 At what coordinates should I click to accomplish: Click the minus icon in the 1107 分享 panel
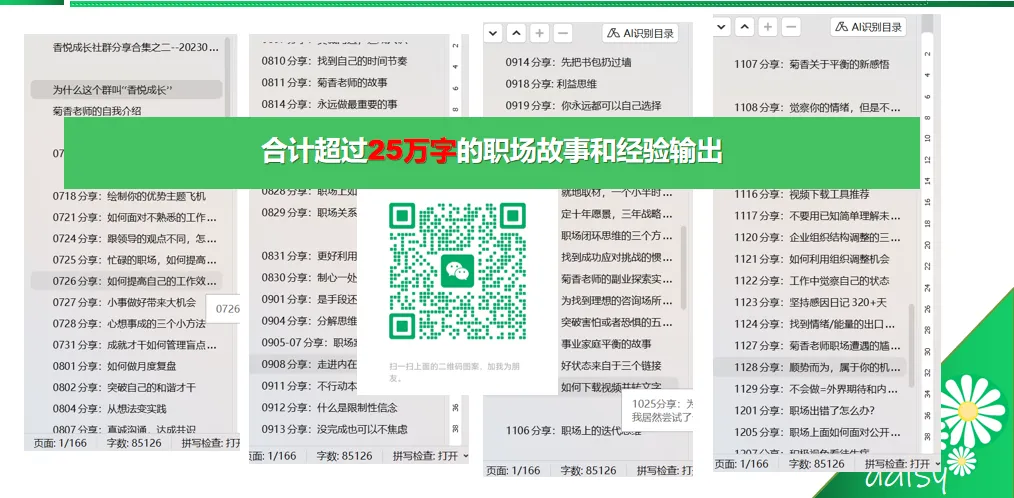pos(791,27)
